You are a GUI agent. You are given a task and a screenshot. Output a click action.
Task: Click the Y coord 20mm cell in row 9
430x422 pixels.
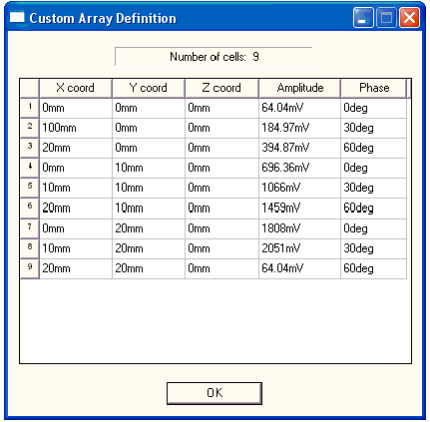coord(149,269)
